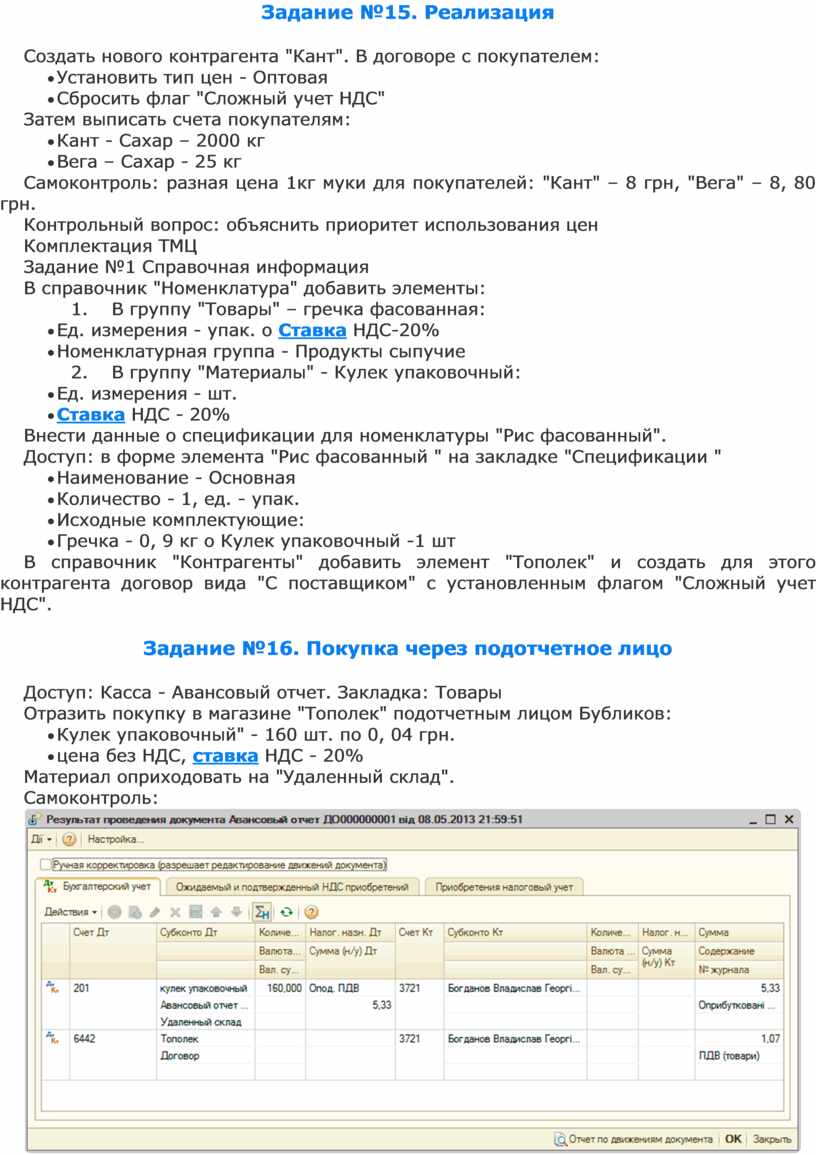816x1155 pixels.
Task: Click the Авансовый отчет cell
Action: coord(205,1005)
